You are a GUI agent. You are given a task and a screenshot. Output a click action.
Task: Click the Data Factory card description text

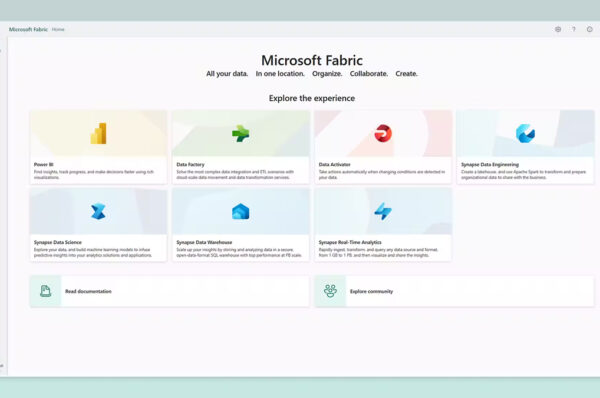pyautogui.click(x=235, y=175)
